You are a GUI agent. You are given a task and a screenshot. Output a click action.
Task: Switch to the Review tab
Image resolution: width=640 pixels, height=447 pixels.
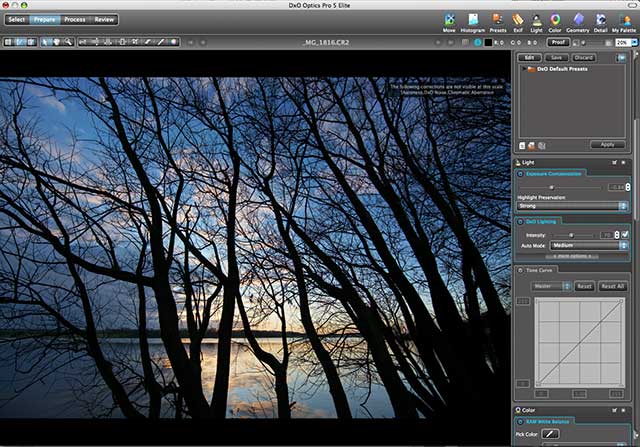click(x=104, y=20)
